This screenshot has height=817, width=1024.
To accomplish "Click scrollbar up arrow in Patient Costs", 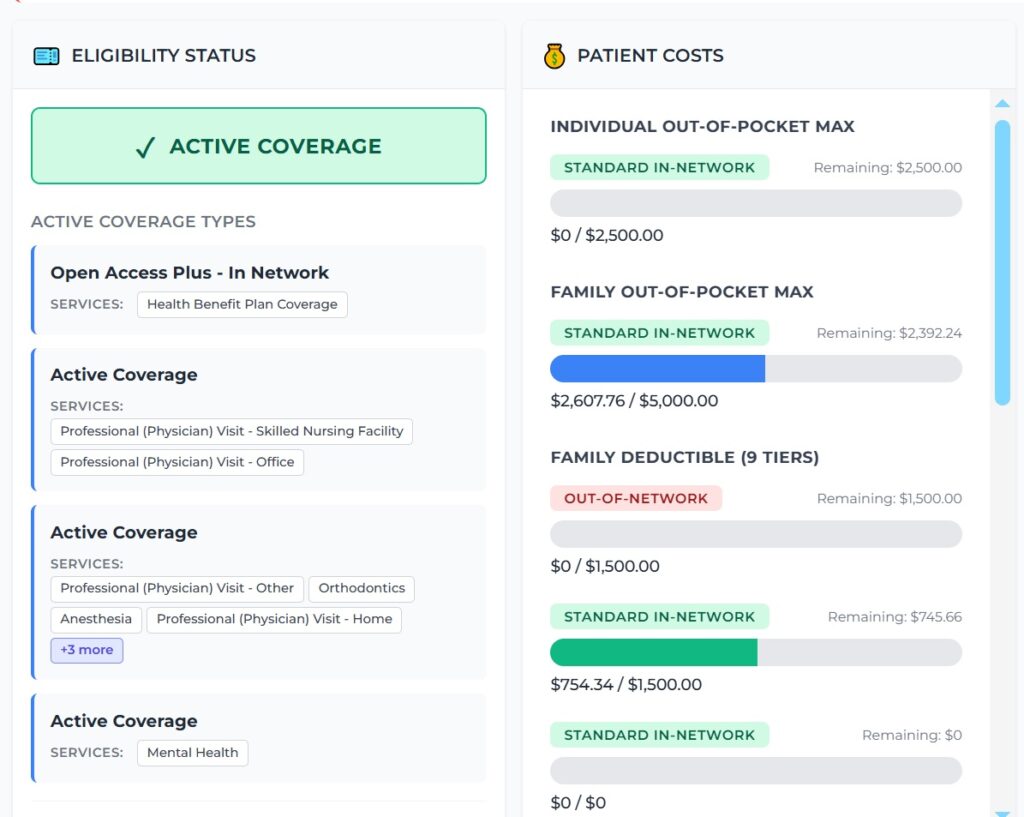I will point(1002,103).
